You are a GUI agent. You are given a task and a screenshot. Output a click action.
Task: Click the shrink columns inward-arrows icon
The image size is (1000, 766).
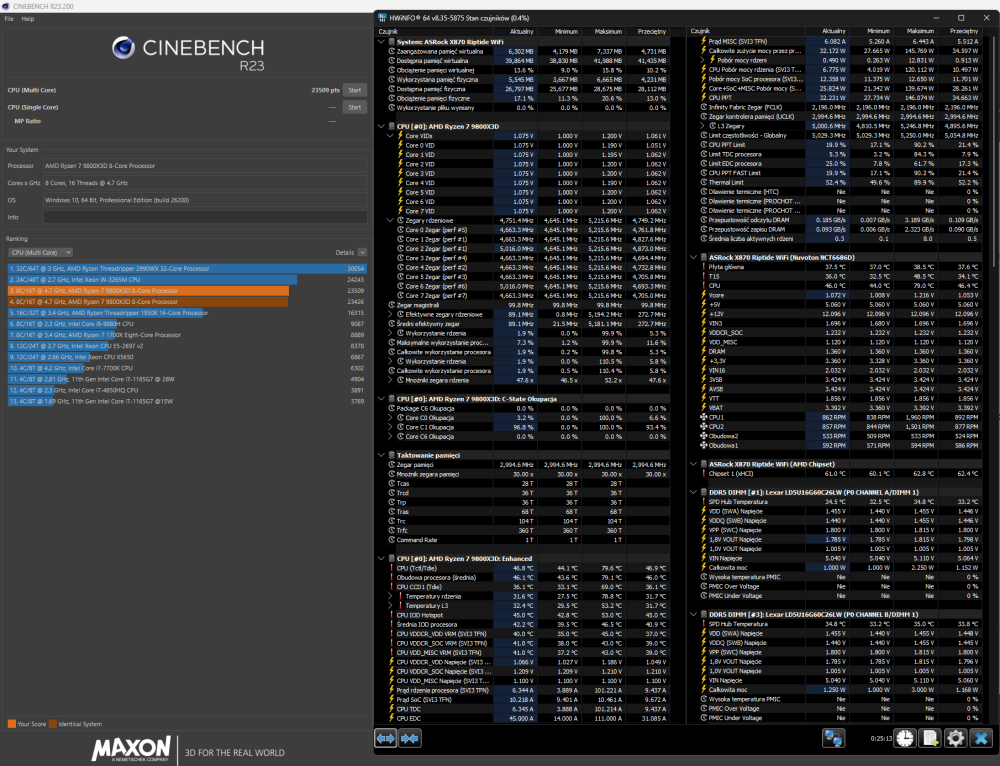(409, 739)
